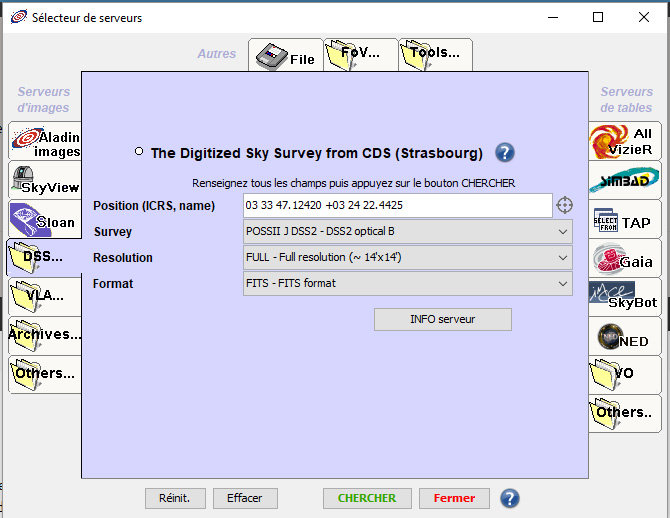Open the VO folder

(625, 375)
